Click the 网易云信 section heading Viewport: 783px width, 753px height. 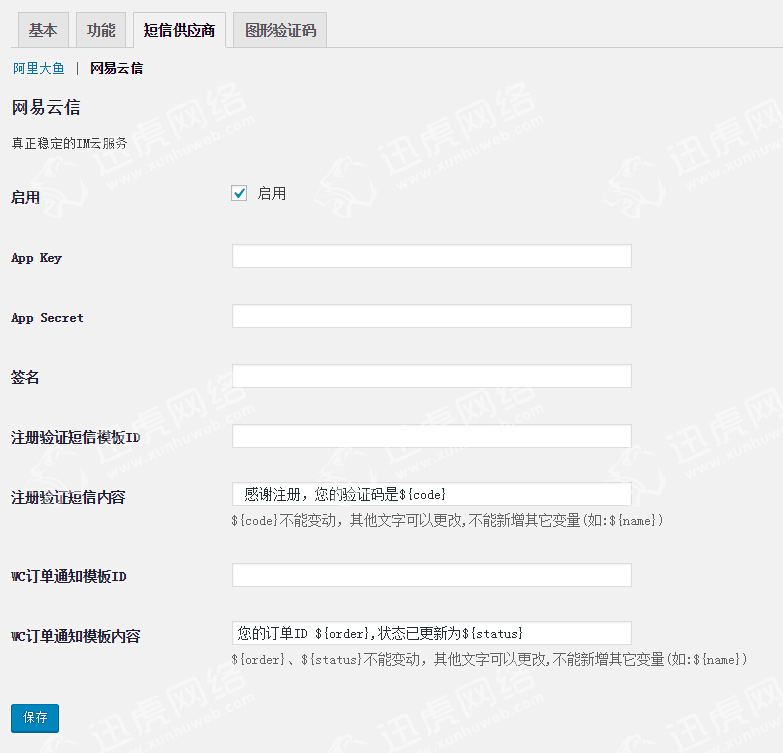46,107
